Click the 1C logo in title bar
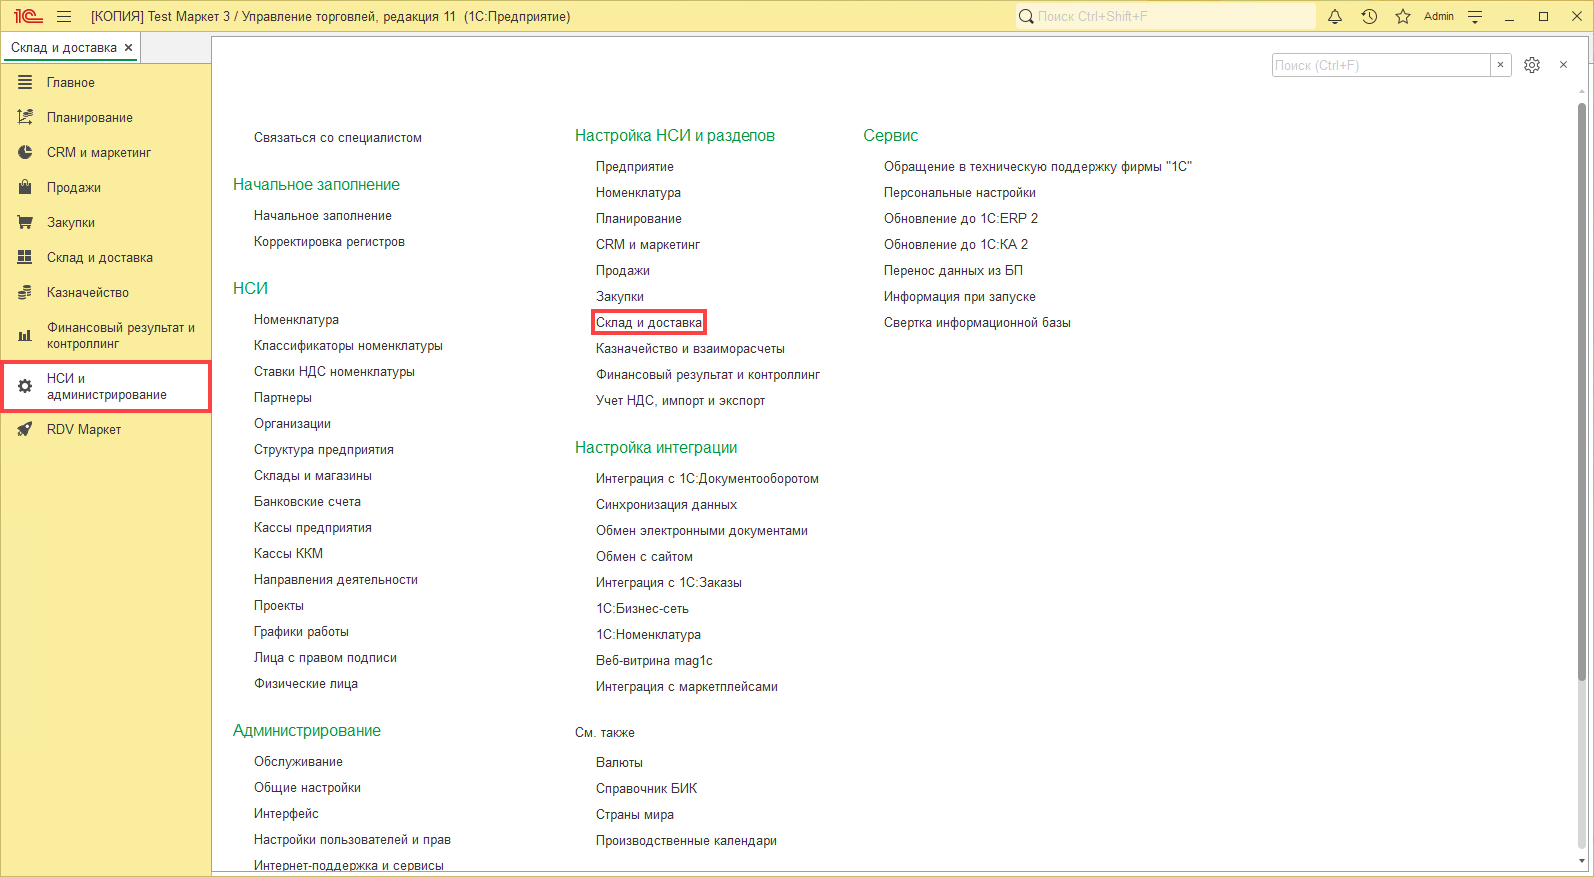 pyautogui.click(x=28, y=16)
